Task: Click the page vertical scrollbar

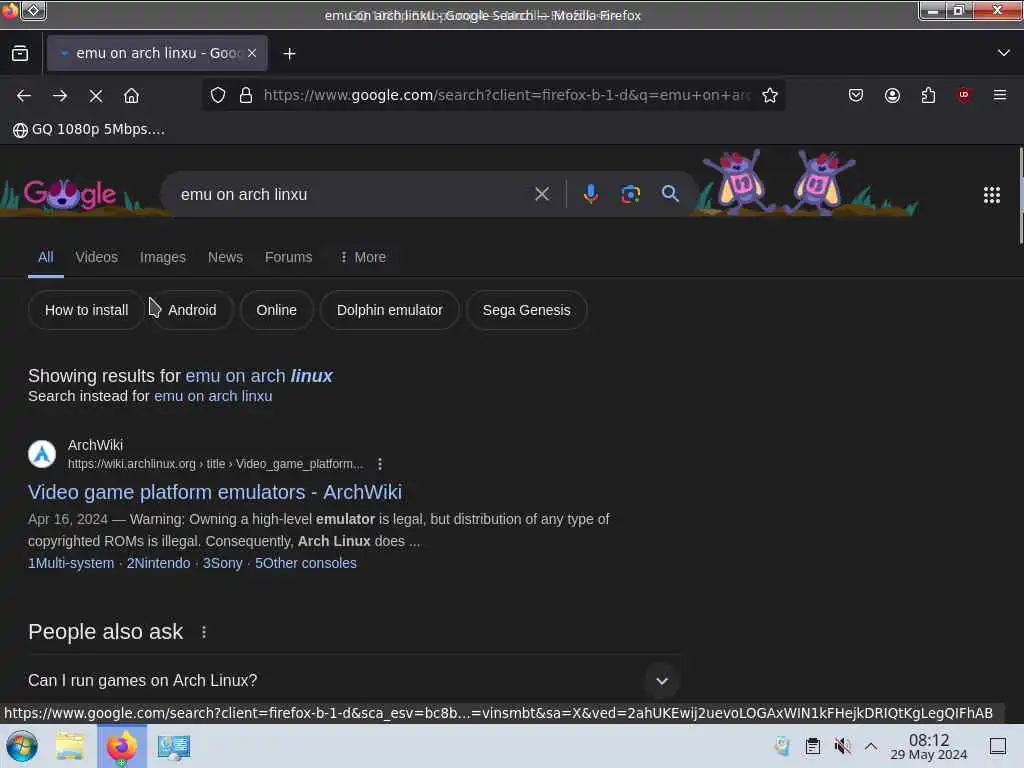Action: coord(1020,196)
